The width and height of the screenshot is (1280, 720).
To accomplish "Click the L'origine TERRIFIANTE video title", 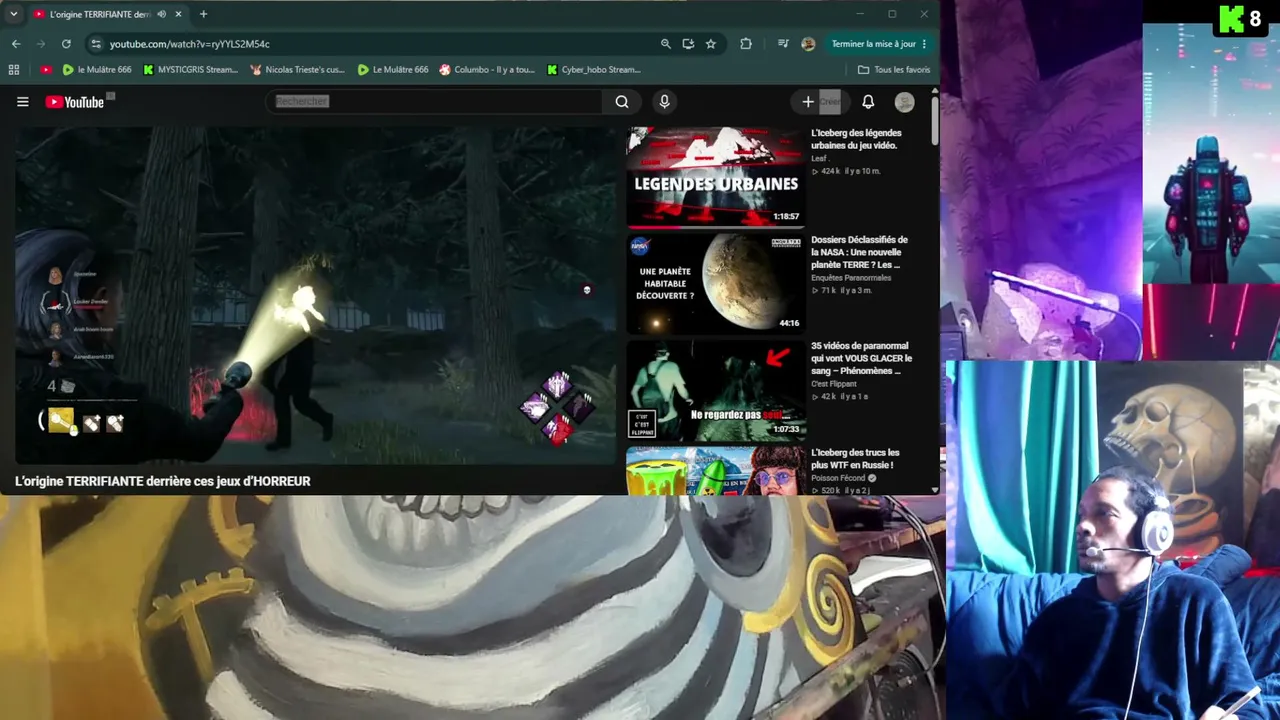I will (163, 481).
